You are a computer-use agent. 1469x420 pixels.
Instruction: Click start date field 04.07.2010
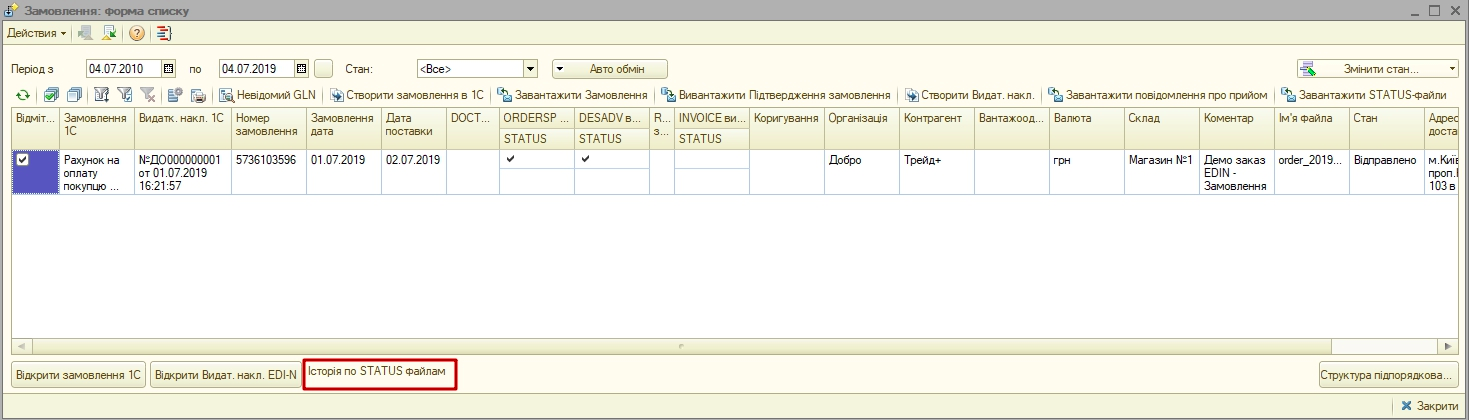coord(124,69)
